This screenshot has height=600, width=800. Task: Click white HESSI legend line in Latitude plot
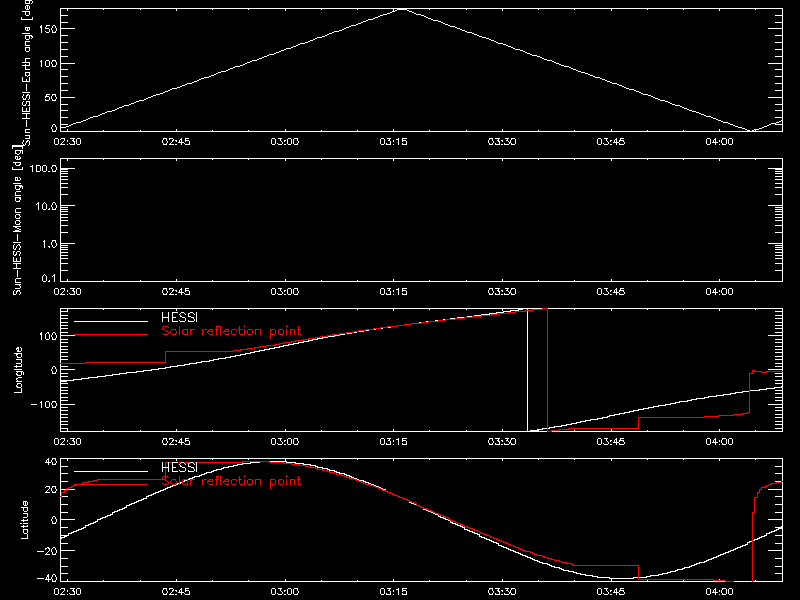(x=111, y=471)
